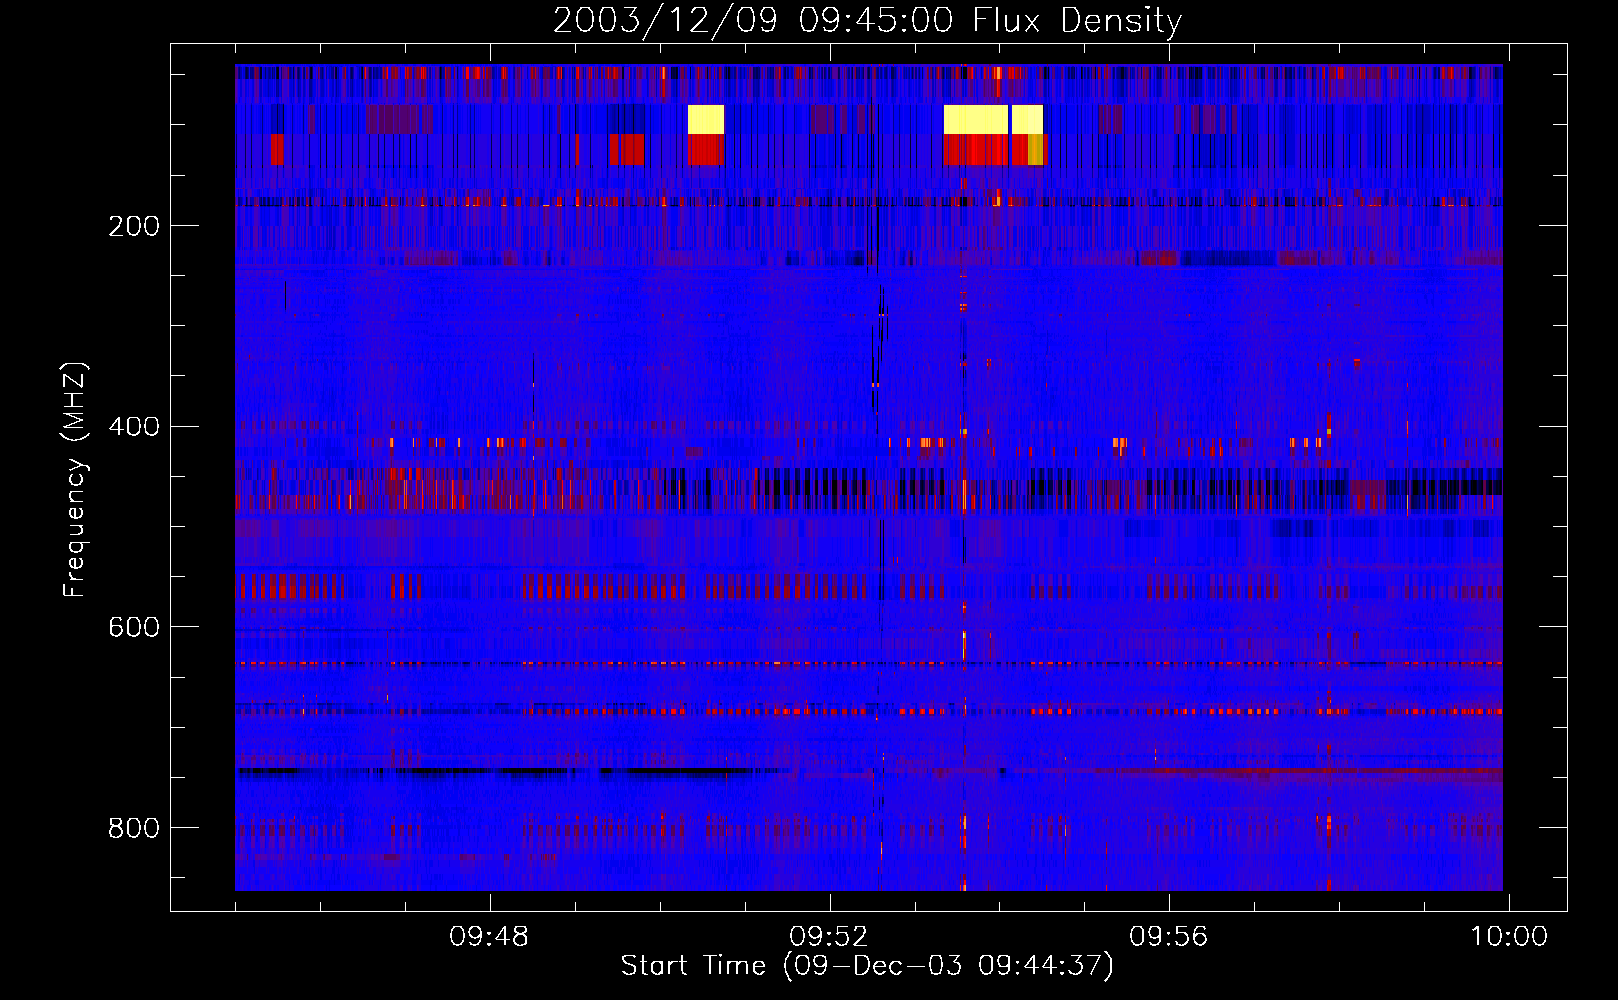The height and width of the screenshot is (1000, 1618).
Task: Click the 09:52 time axis label
Action: [829, 937]
